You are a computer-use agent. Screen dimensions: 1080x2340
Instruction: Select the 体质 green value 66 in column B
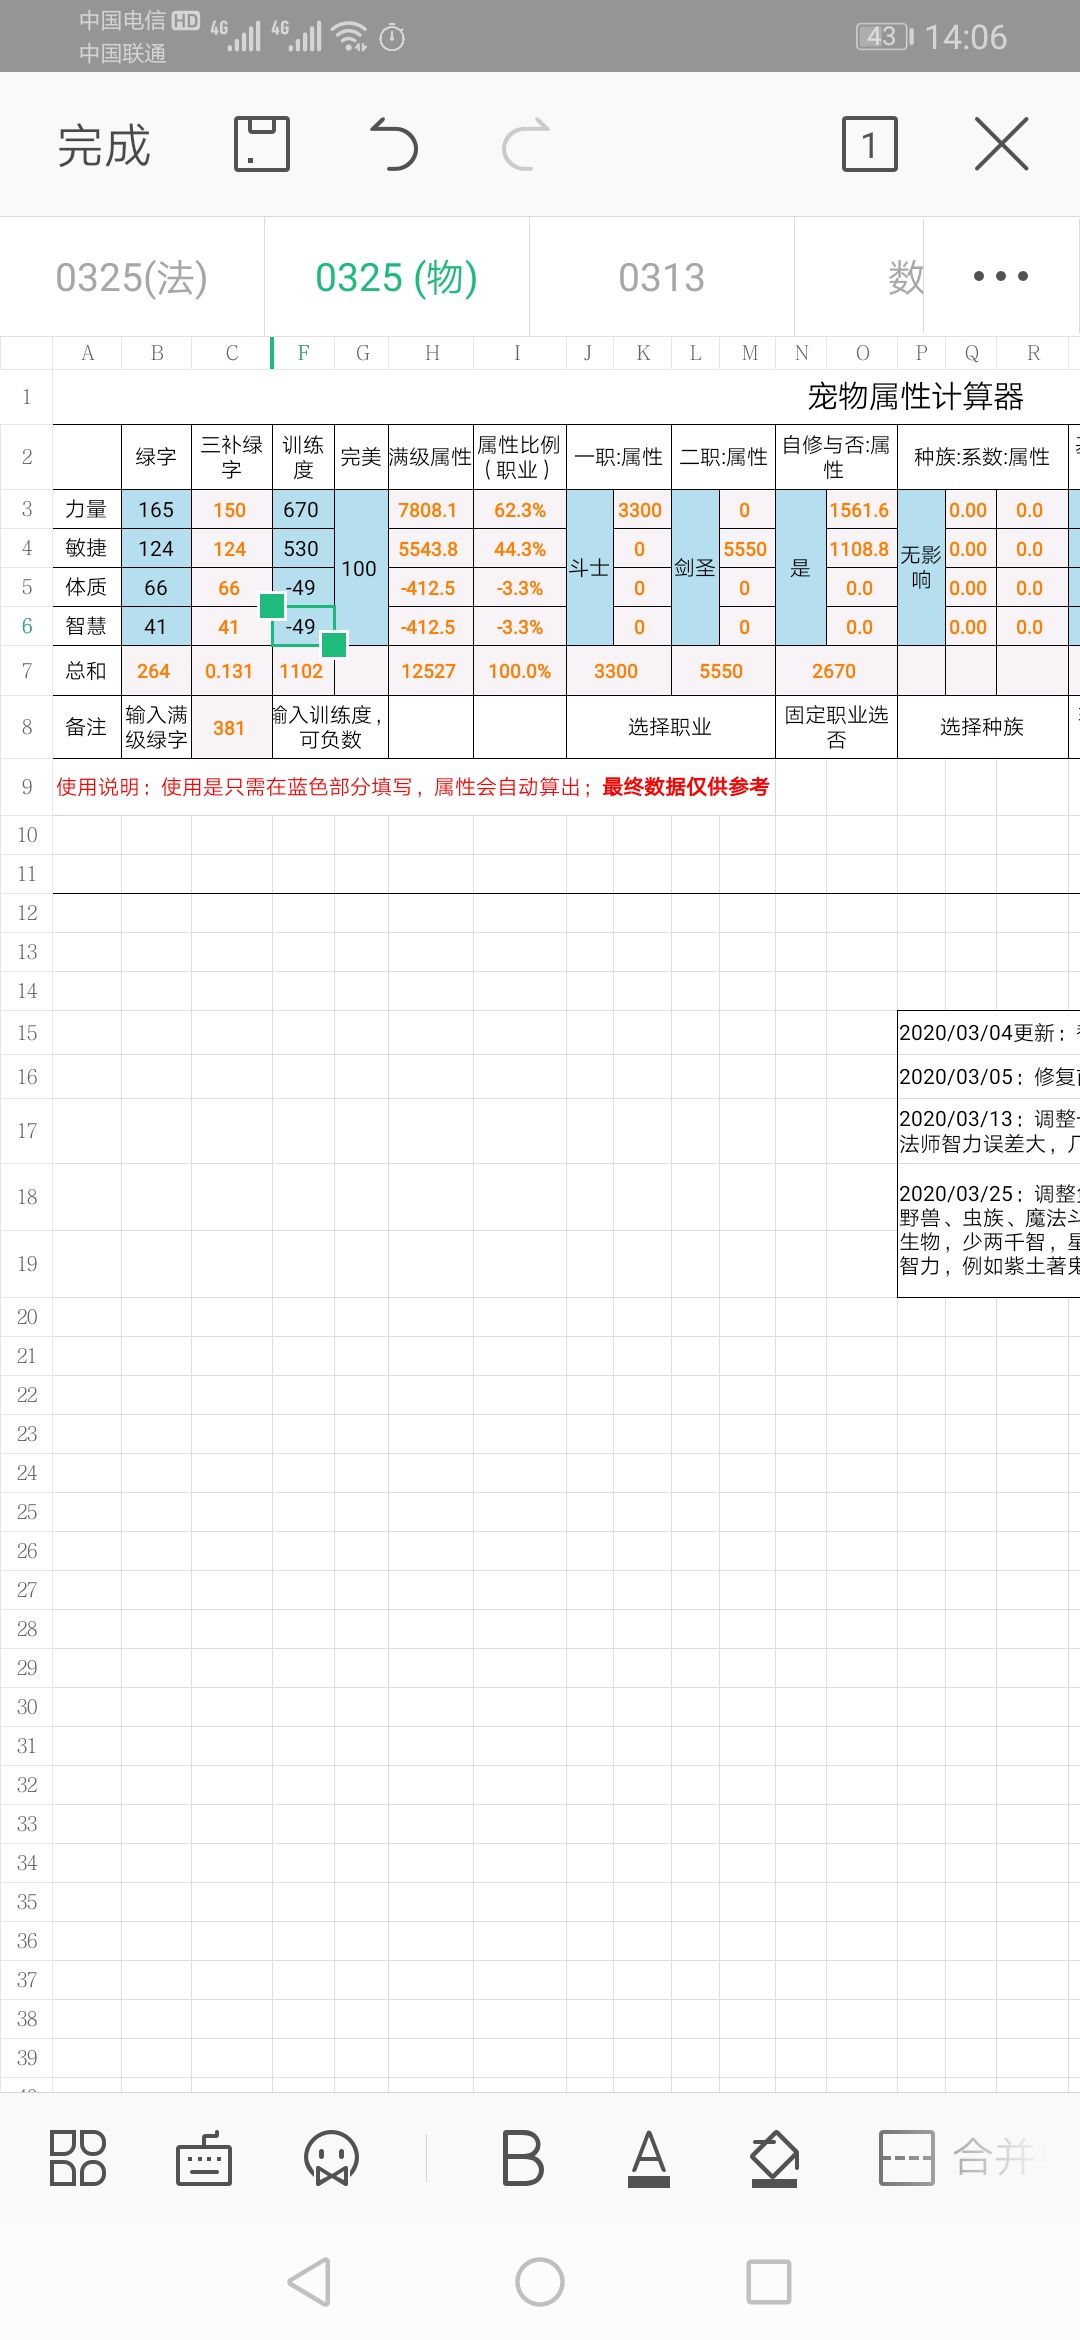click(x=156, y=587)
